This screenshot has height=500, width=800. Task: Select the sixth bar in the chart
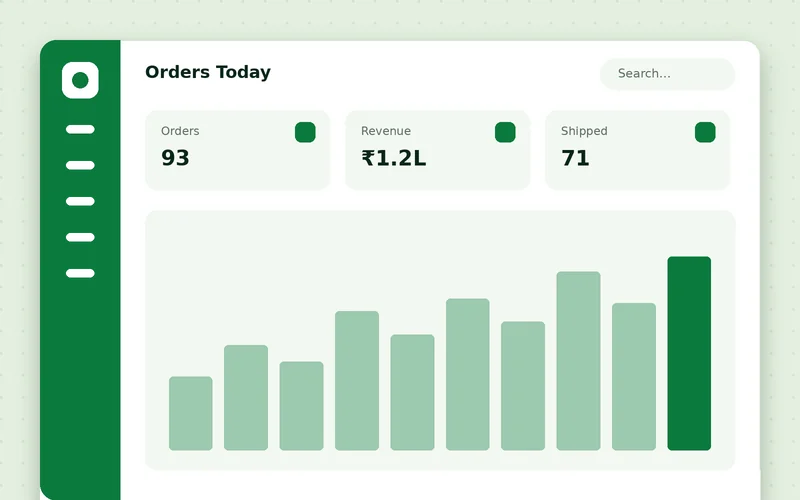pyautogui.click(x=468, y=374)
